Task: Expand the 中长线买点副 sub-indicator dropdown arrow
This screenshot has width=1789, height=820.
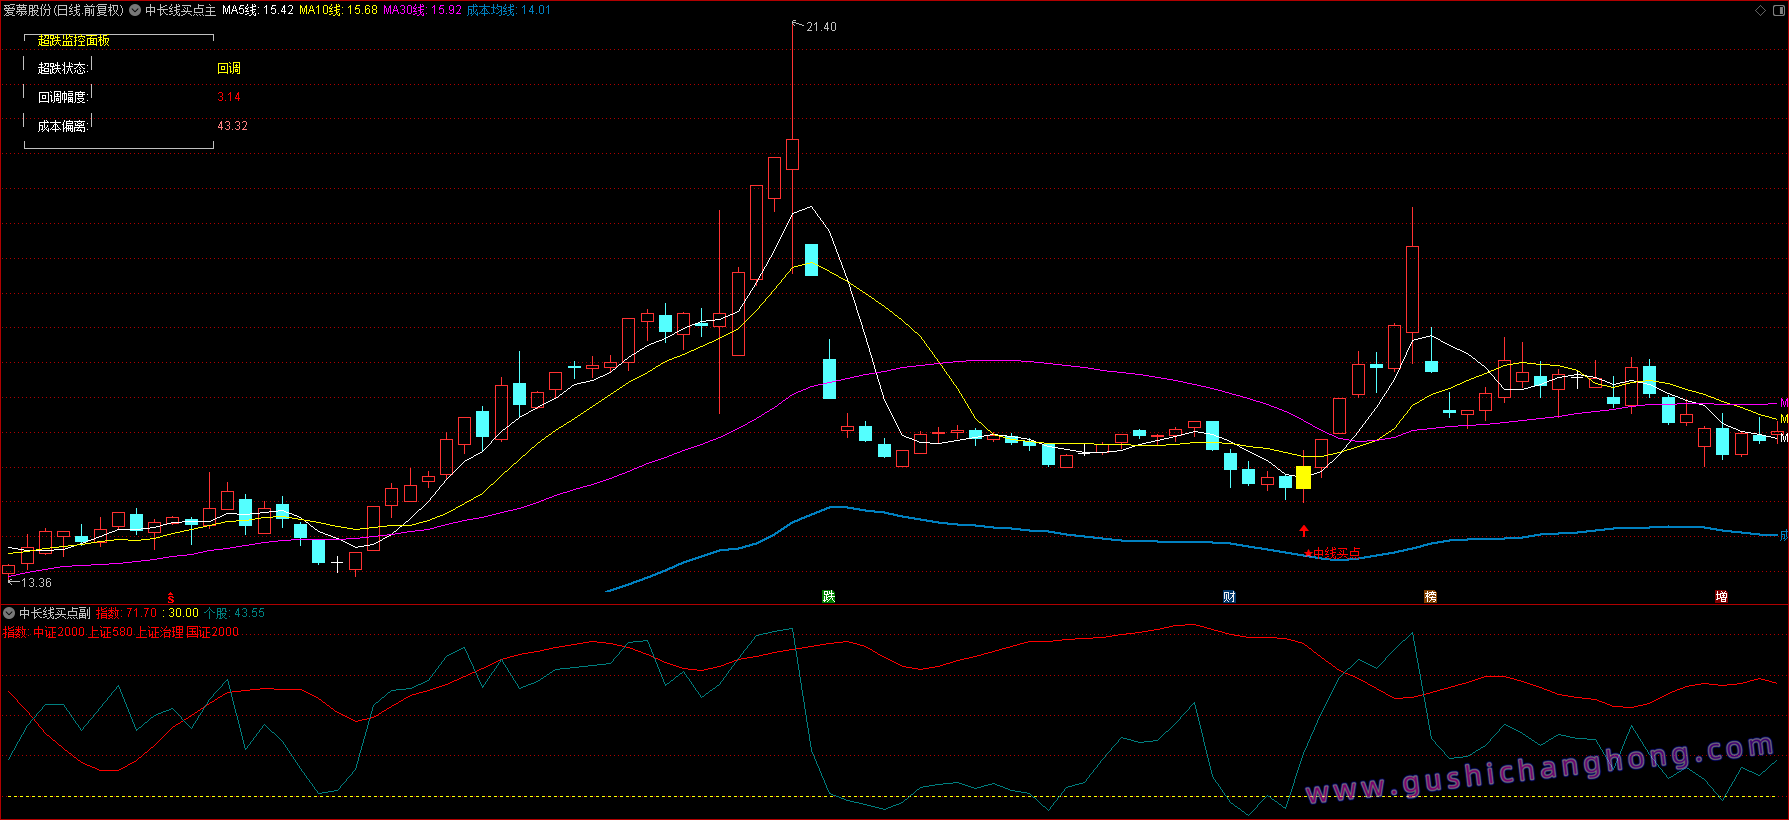Action: pos(9,613)
